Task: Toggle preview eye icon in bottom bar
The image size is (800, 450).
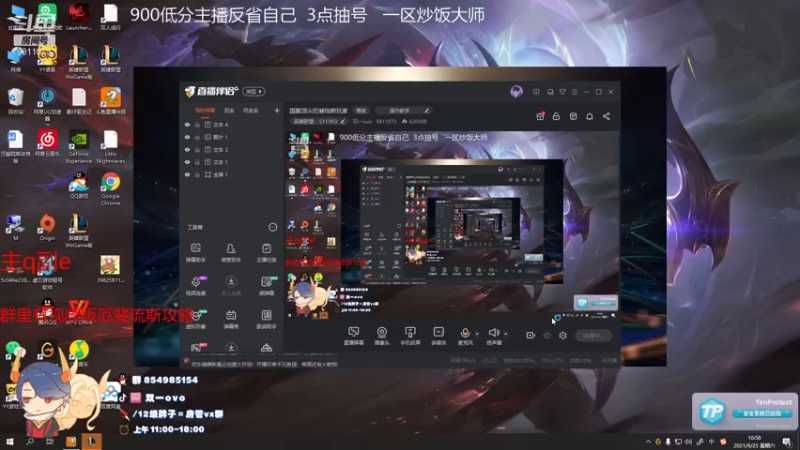Action: pyautogui.click(x=547, y=335)
